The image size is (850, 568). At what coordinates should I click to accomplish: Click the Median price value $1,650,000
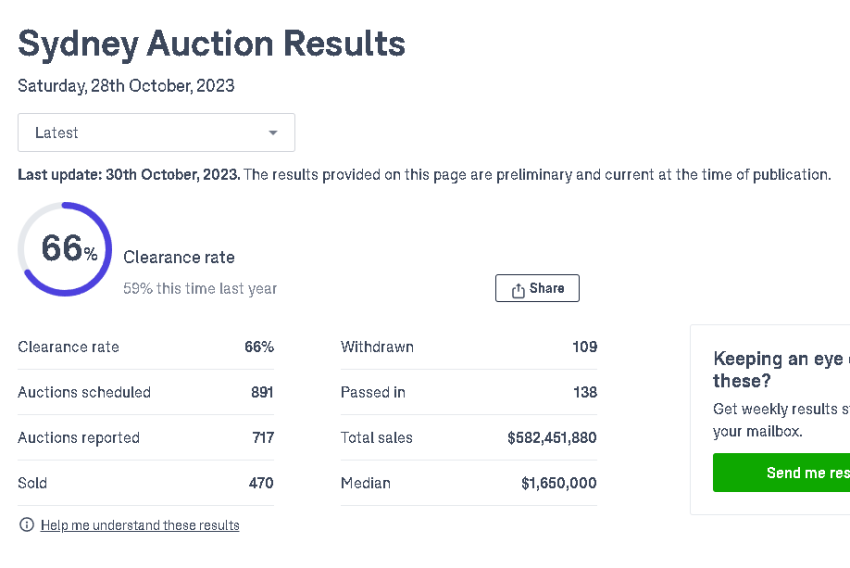559,483
